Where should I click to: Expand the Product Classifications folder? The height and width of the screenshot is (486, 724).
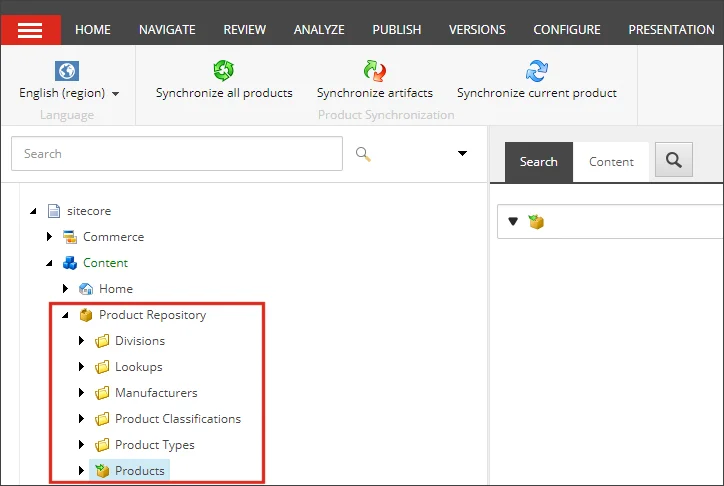(x=82, y=419)
